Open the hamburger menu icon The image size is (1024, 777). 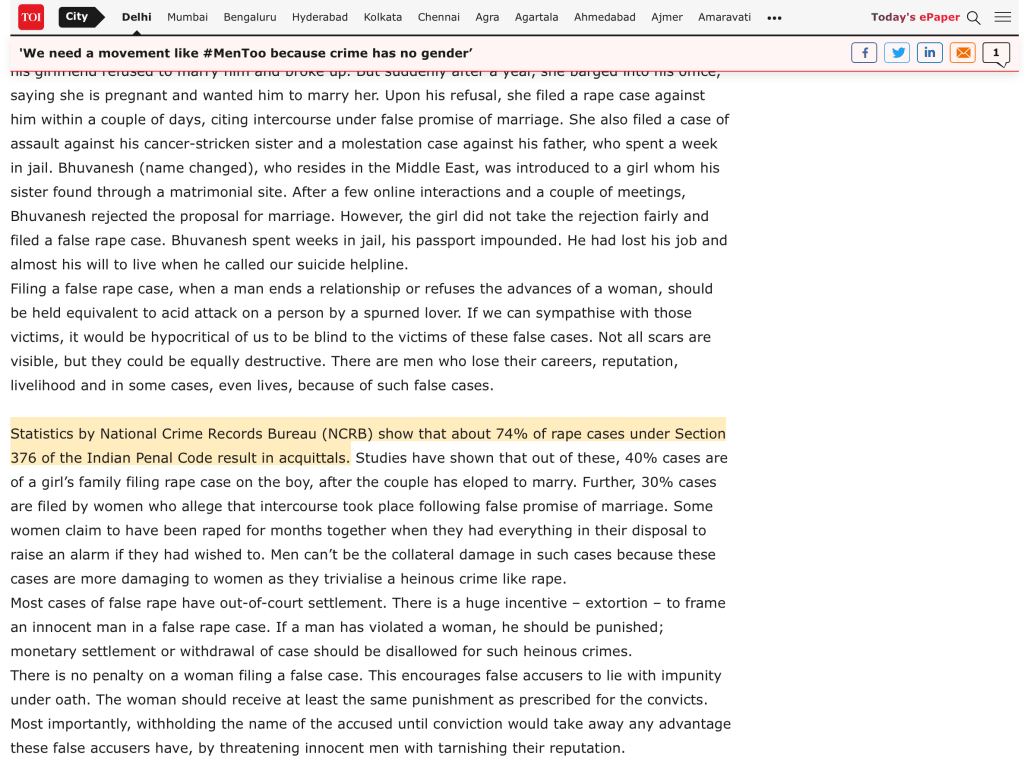(x=1003, y=17)
